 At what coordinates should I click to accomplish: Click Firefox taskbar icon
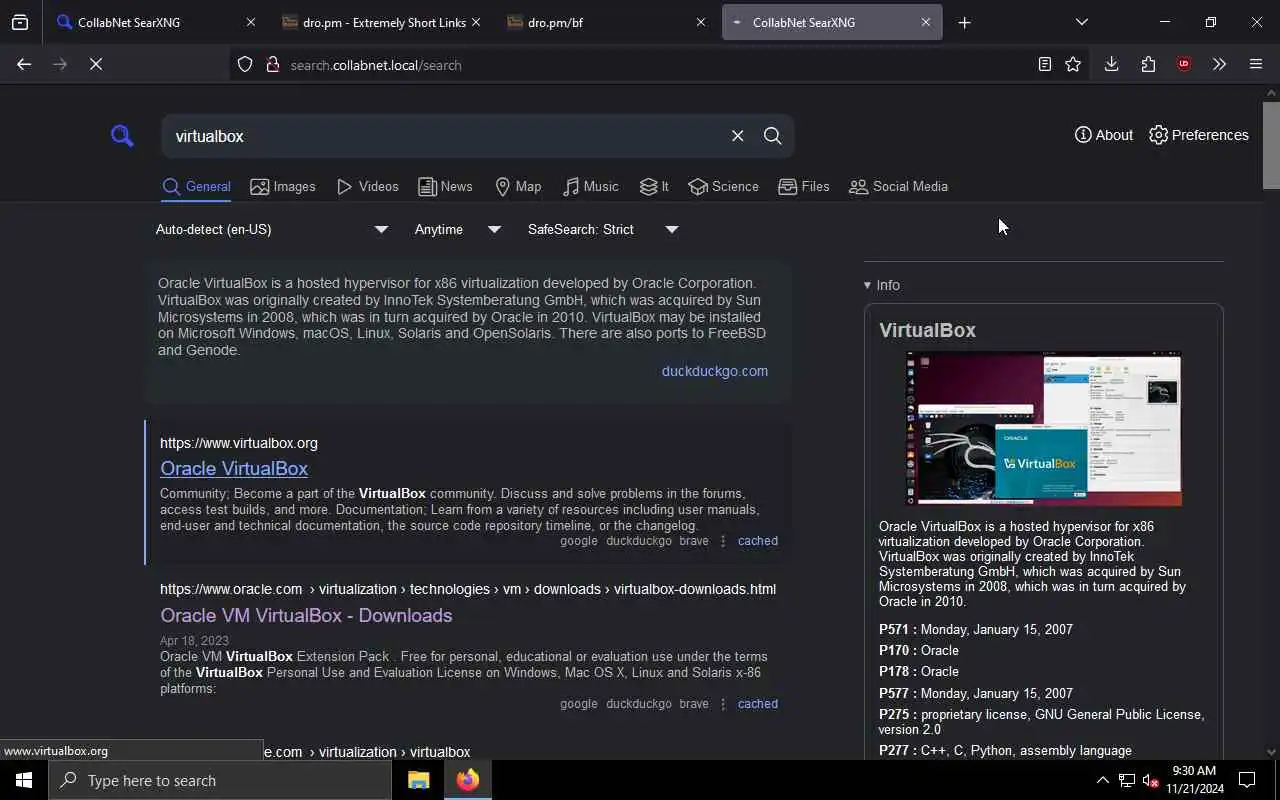(467, 780)
